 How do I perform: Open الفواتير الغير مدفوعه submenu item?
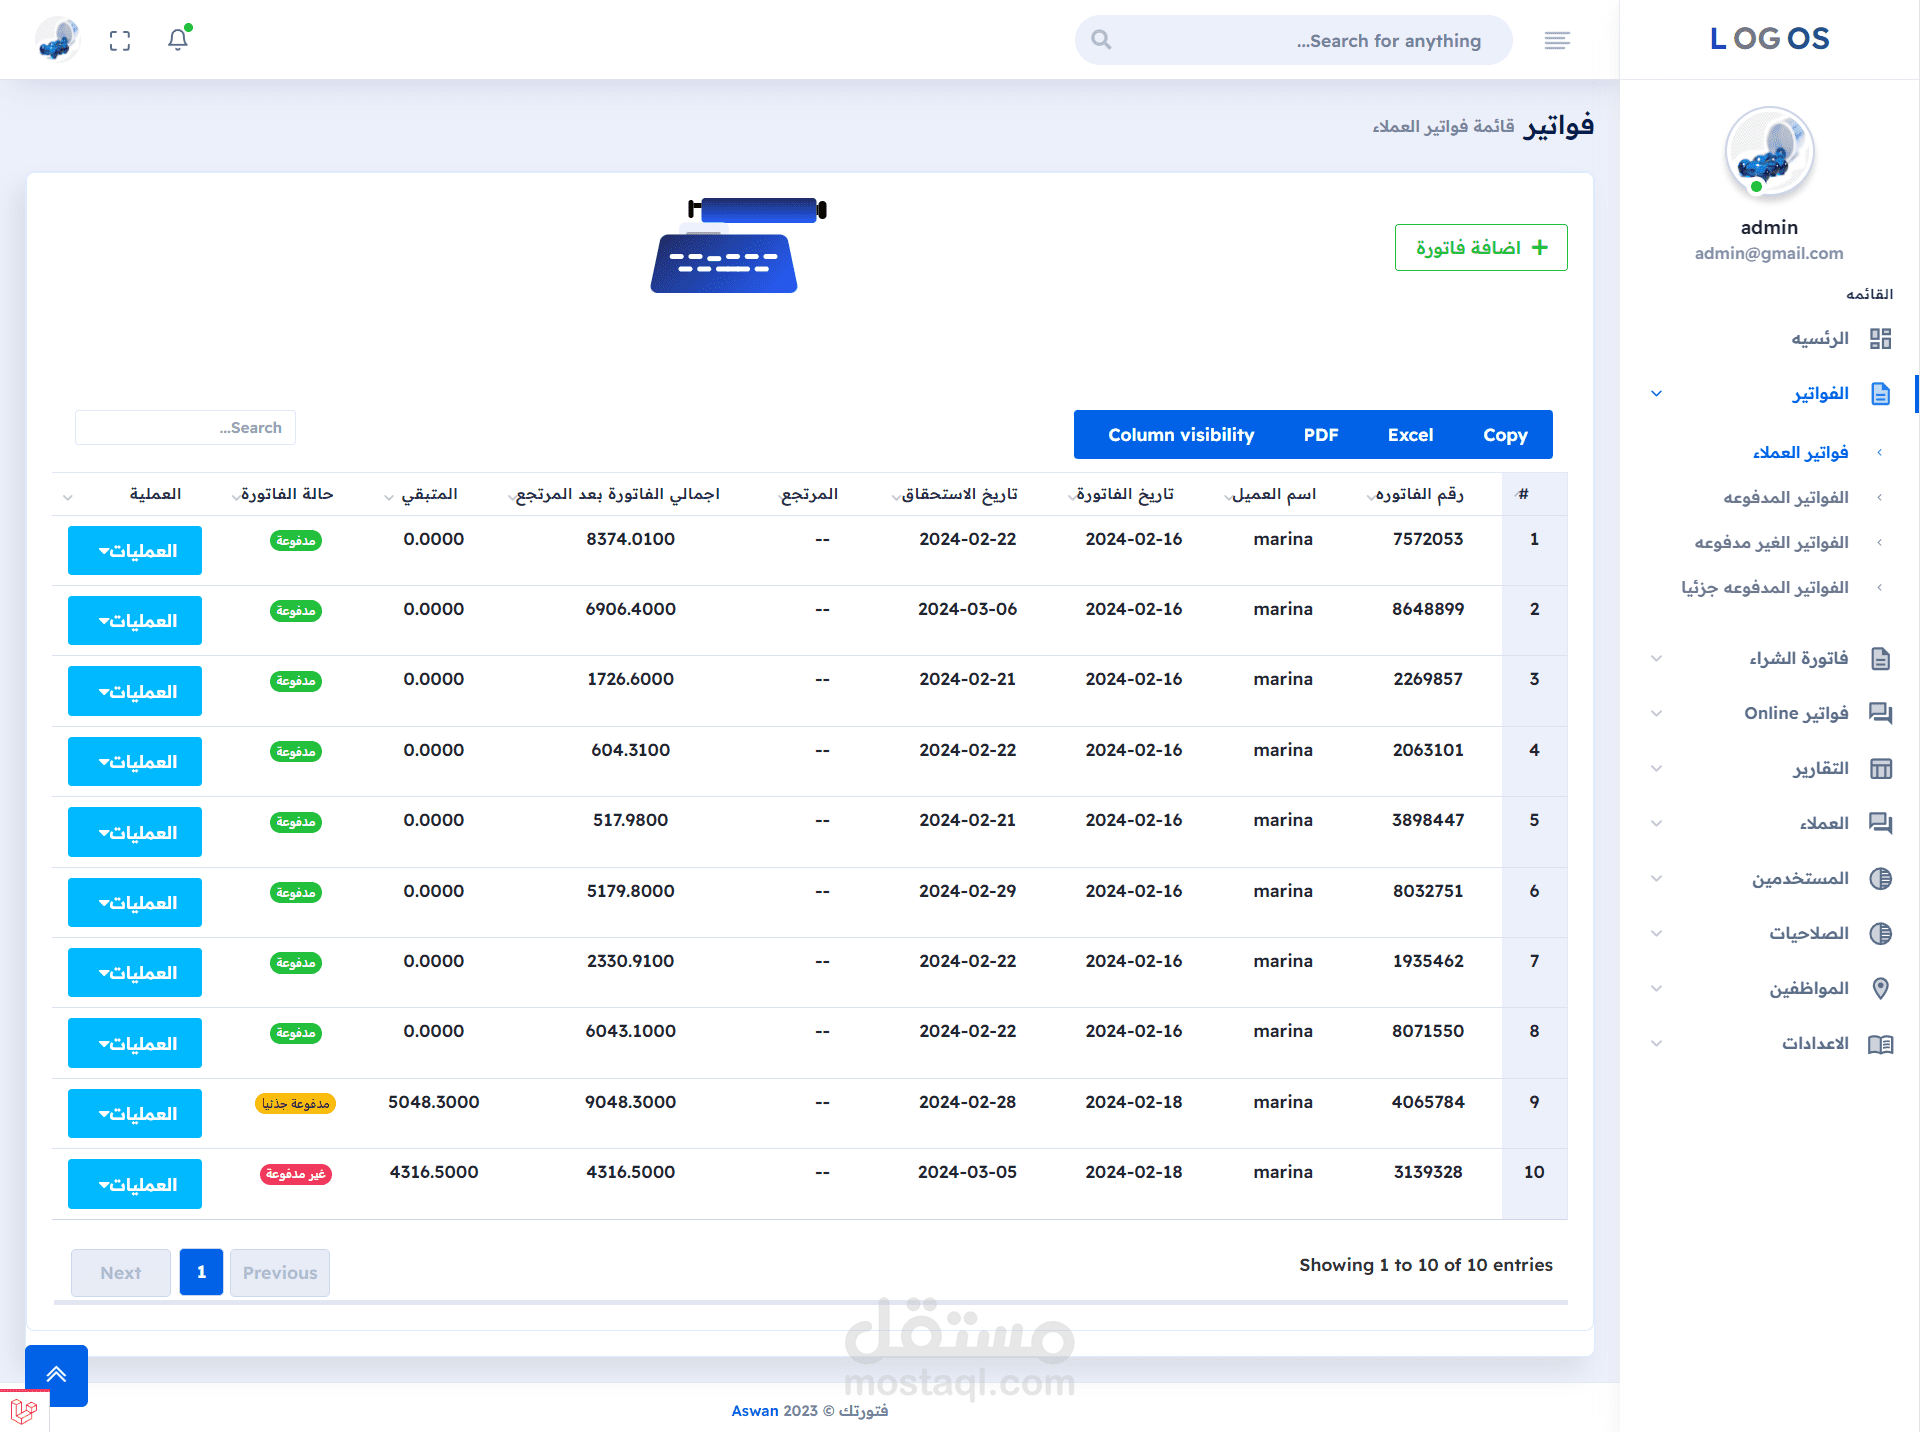pyautogui.click(x=1771, y=542)
